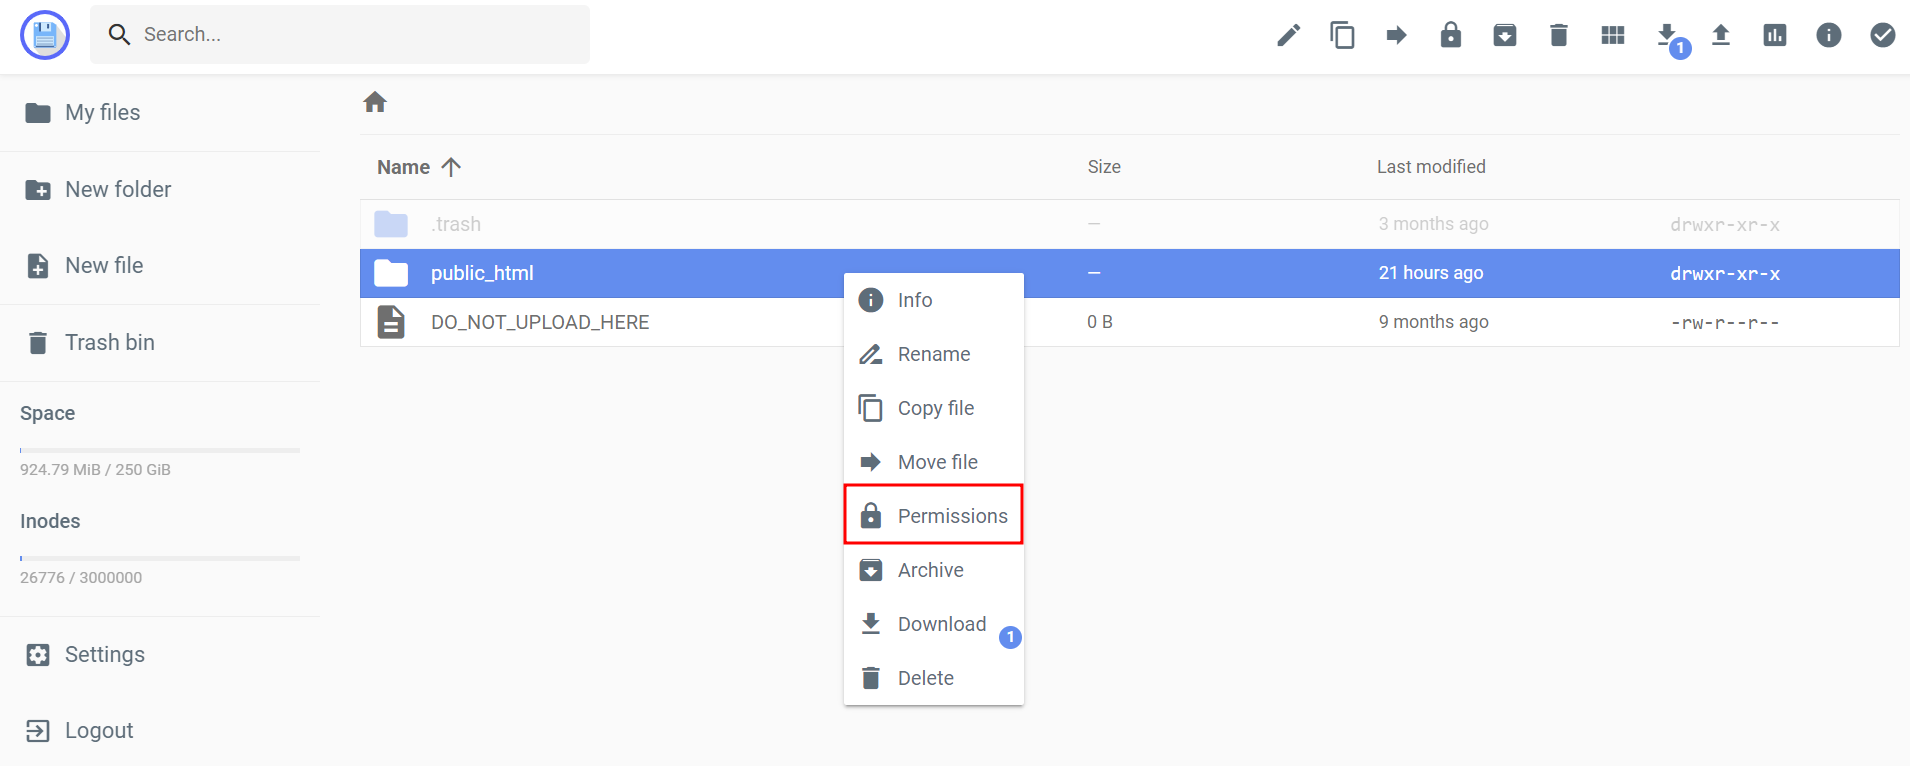The height and width of the screenshot is (766, 1910).
Task: Open permissions via the toolbar lock icon
Action: click(x=1450, y=36)
